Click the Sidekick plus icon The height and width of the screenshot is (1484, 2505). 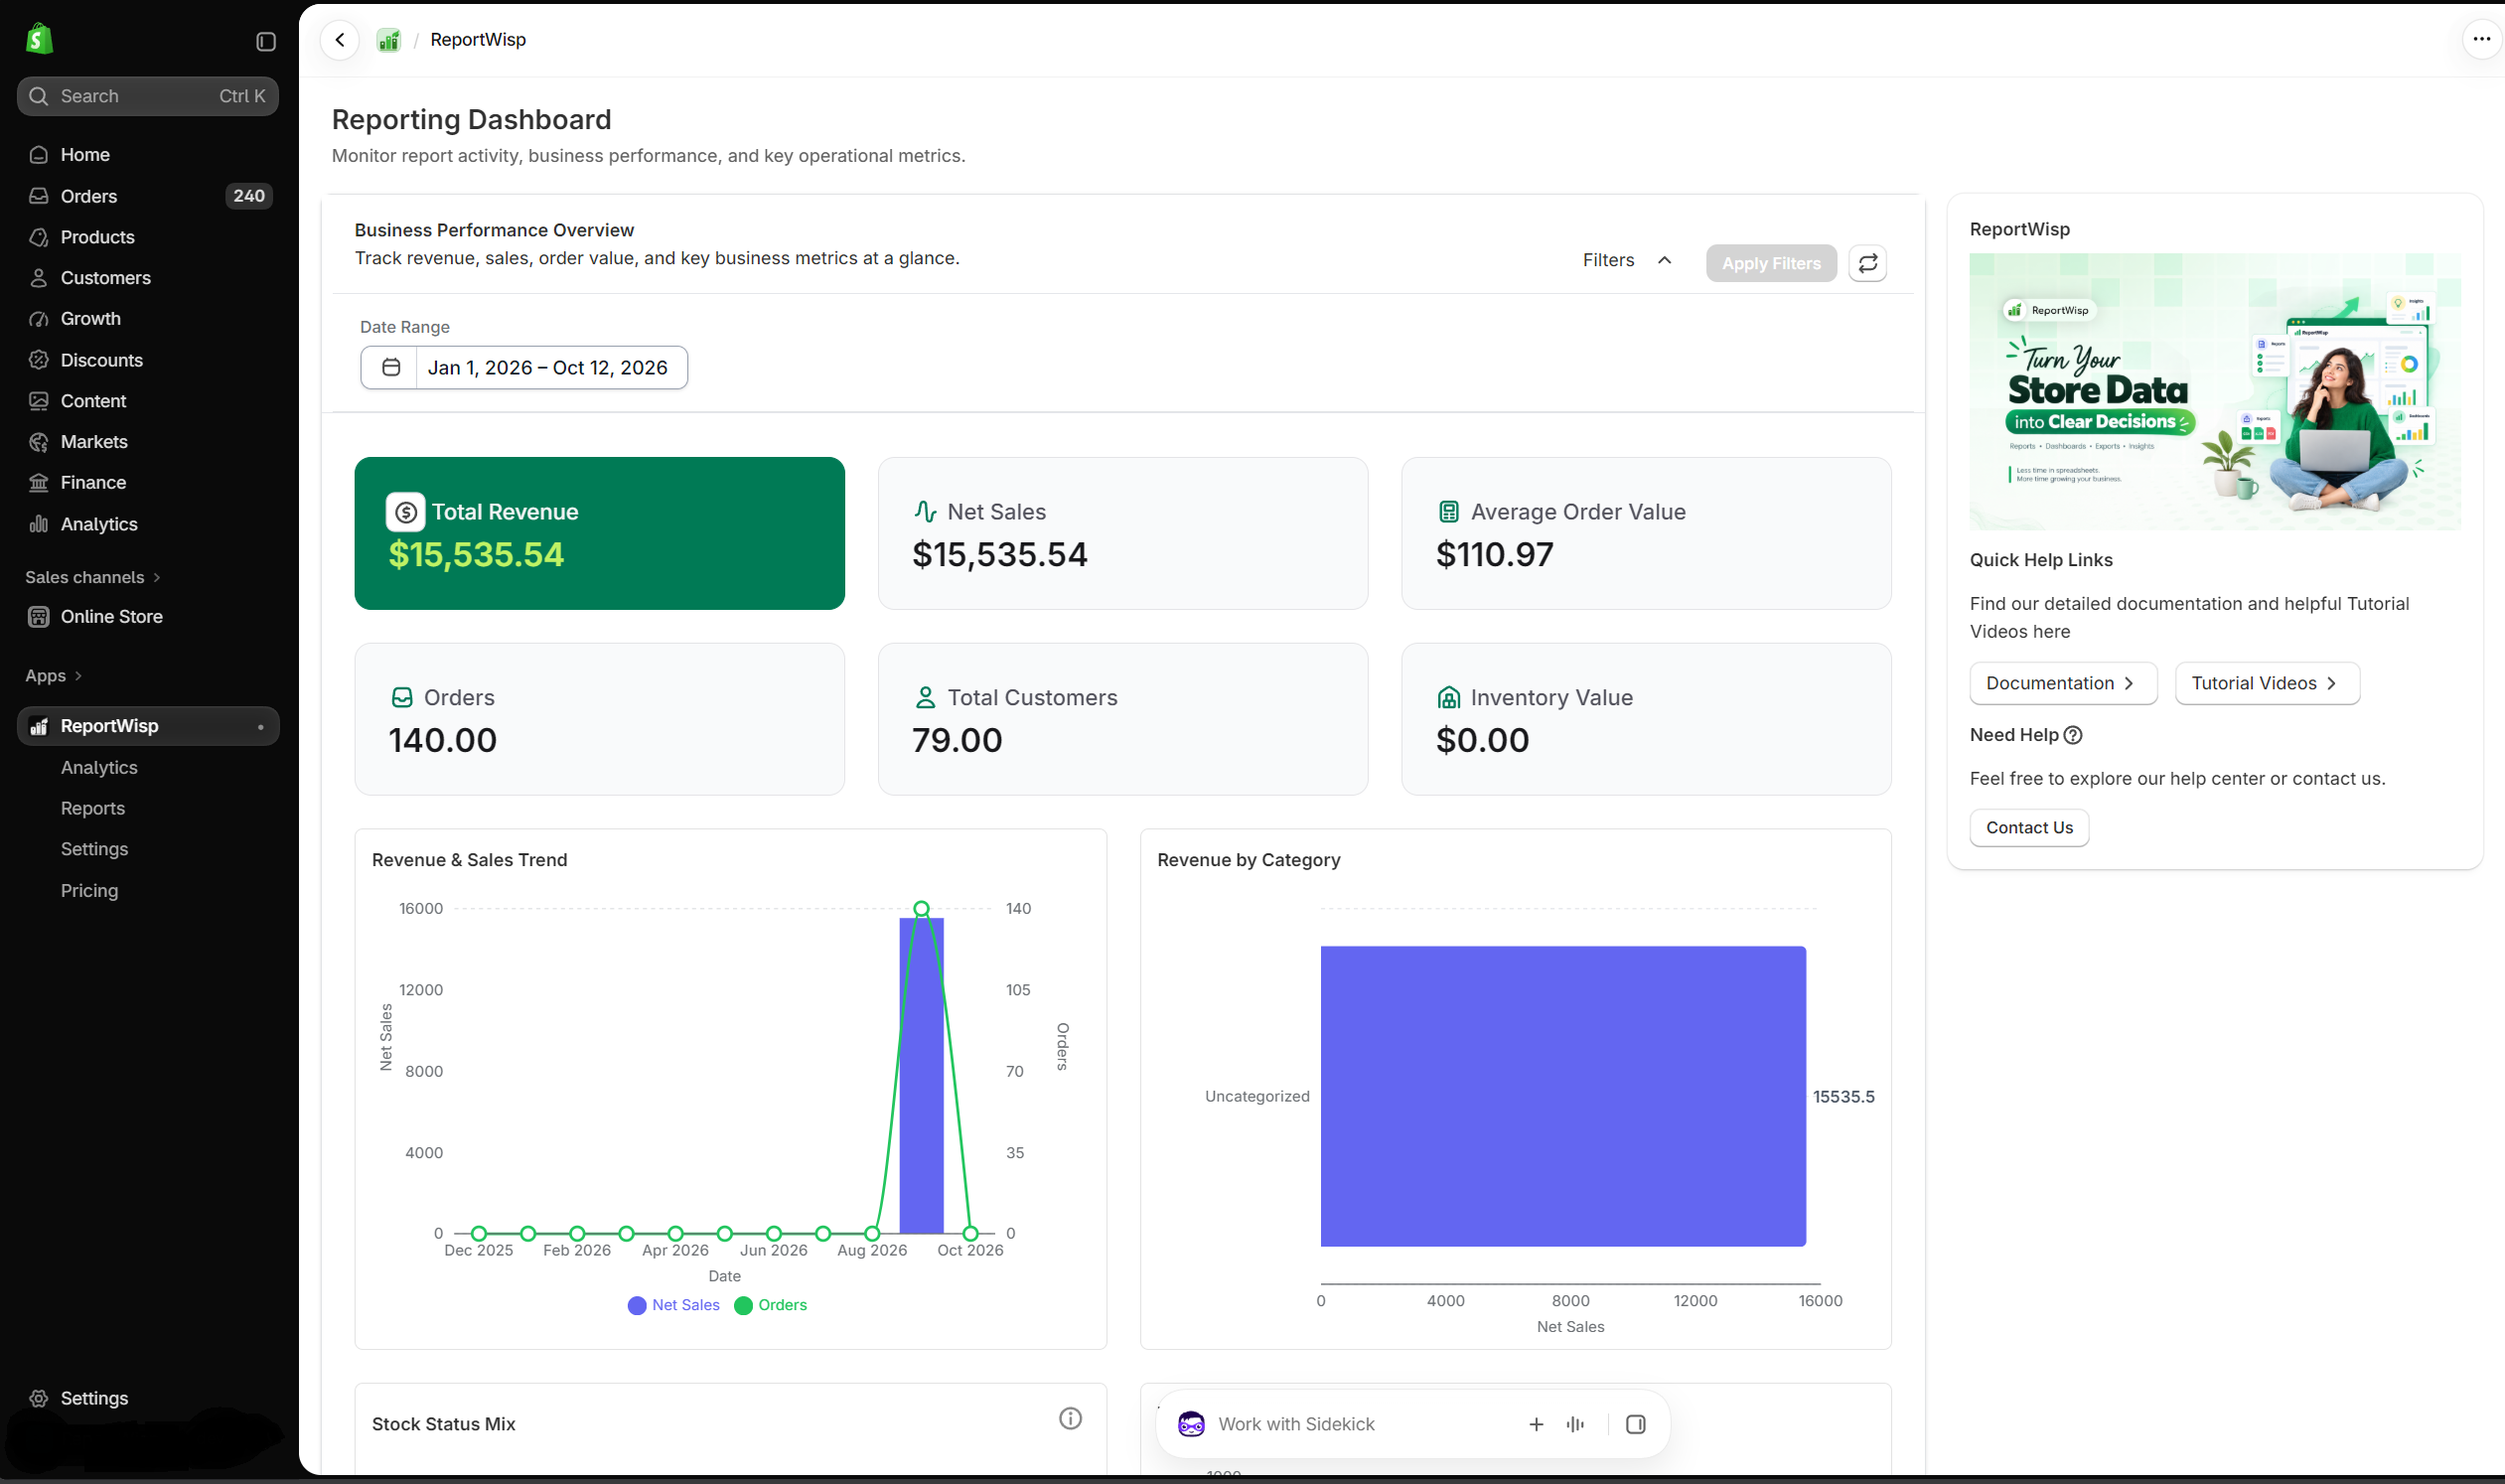pyautogui.click(x=1536, y=1424)
